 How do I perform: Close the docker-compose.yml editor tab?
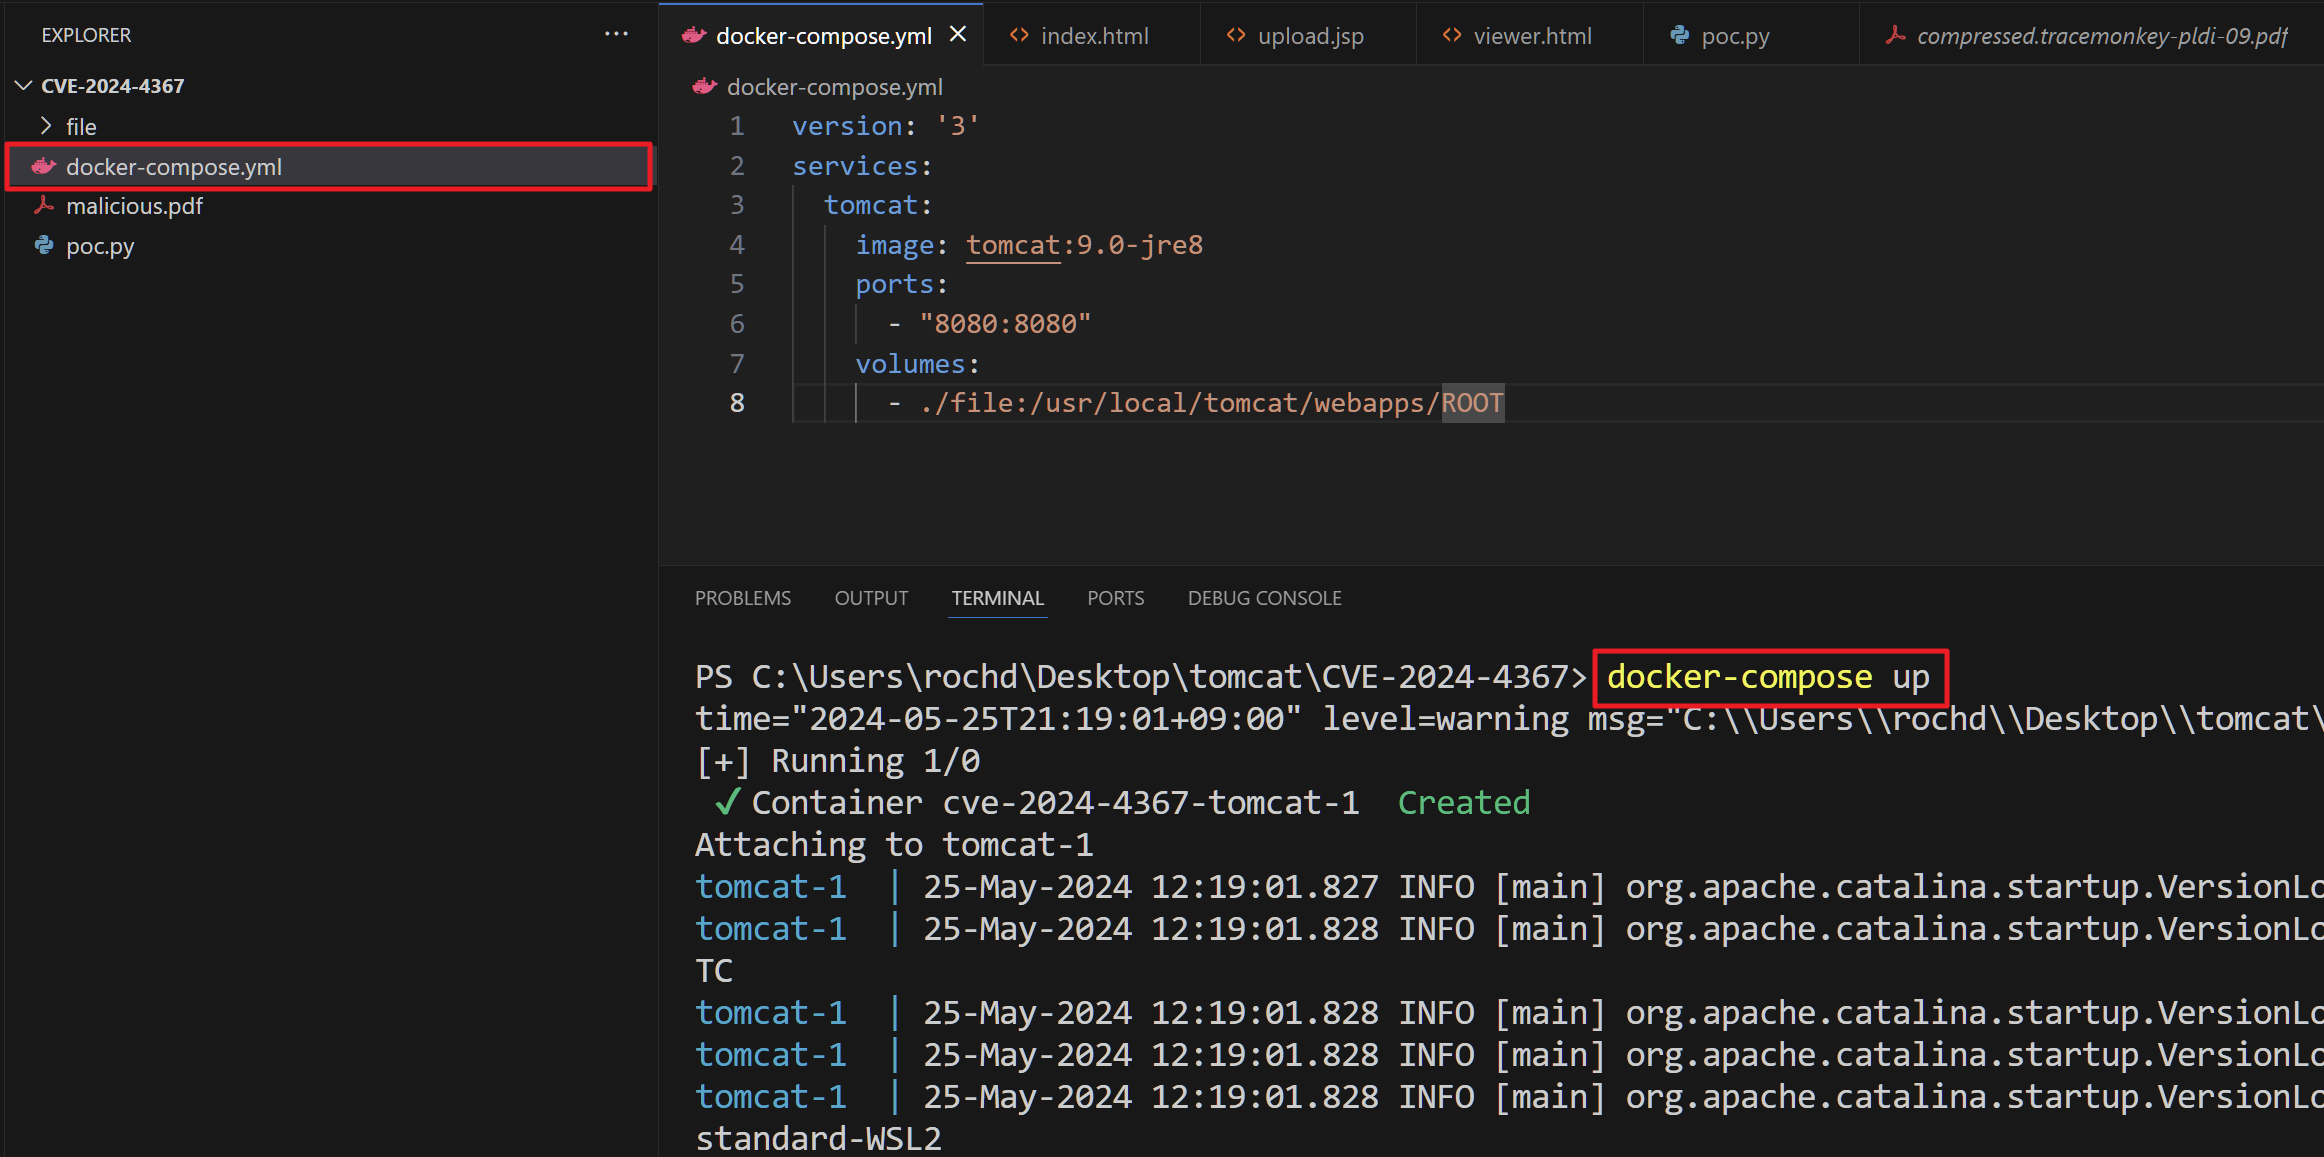click(x=958, y=35)
